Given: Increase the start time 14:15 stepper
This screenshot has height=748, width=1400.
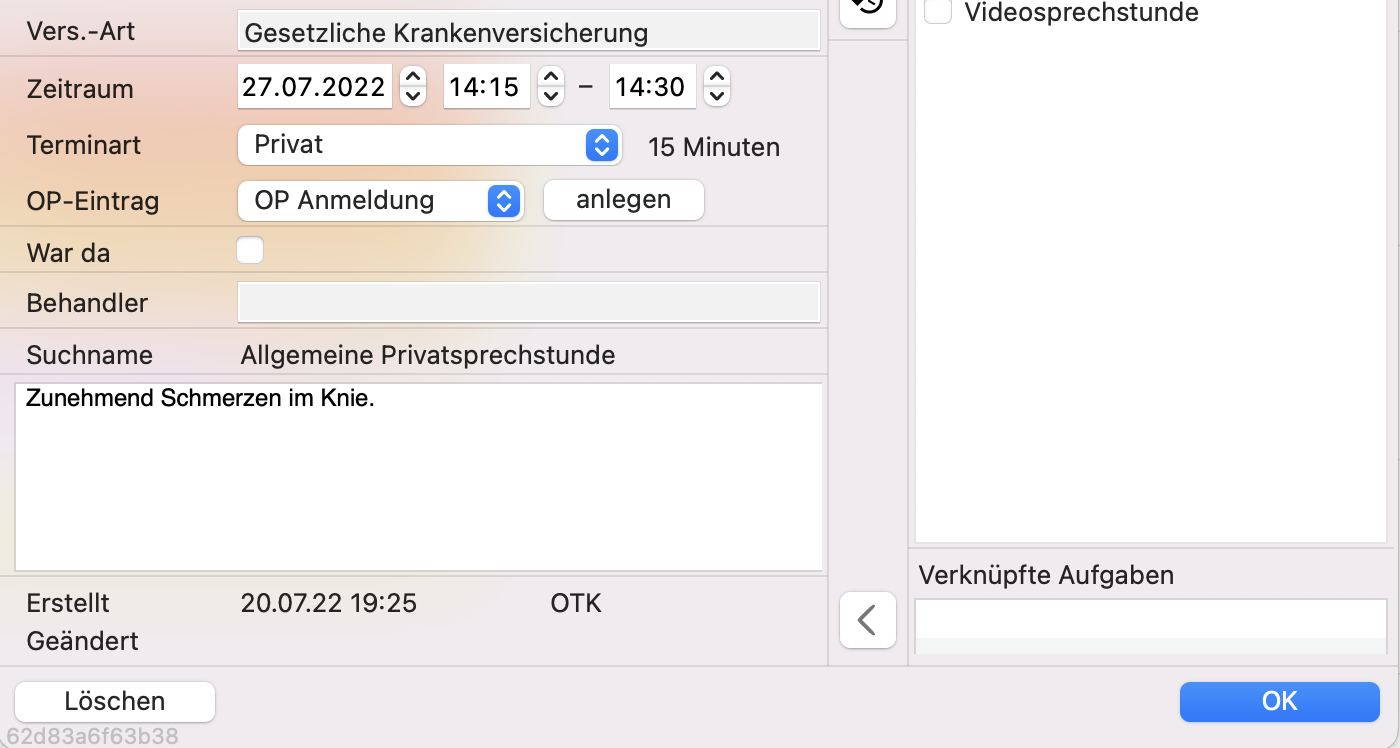Looking at the screenshot, I should pos(551,77).
